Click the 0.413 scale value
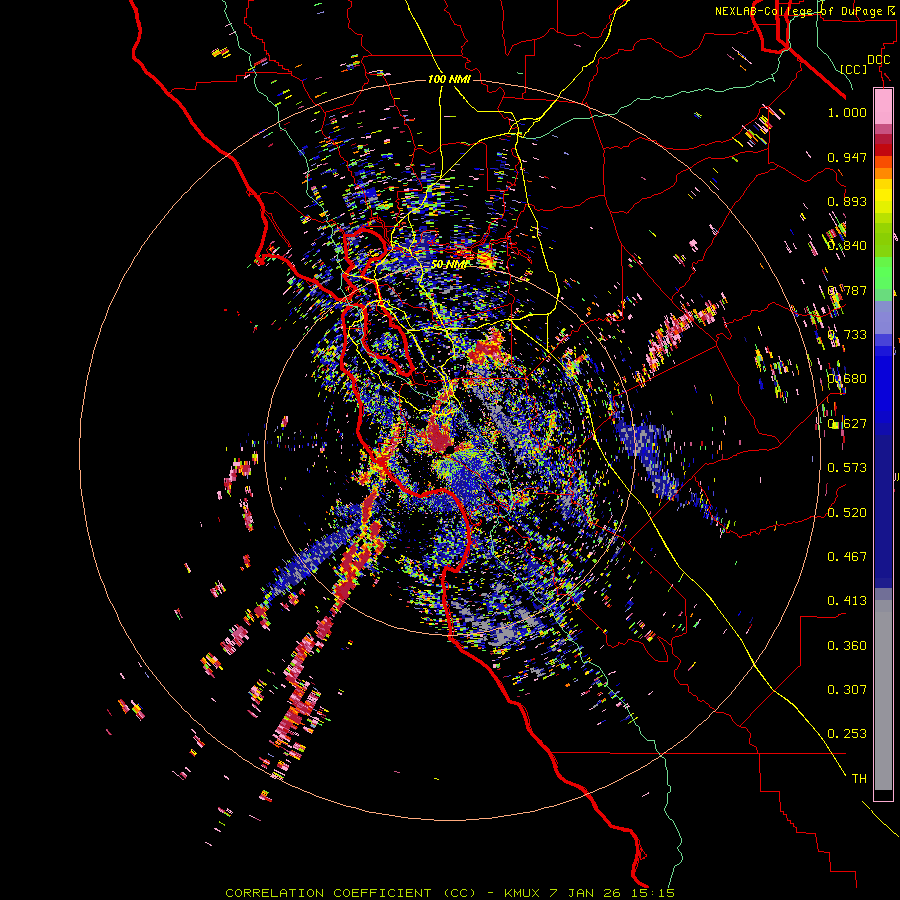Viewport: 900px width, 900px height. tap(847, 601)
